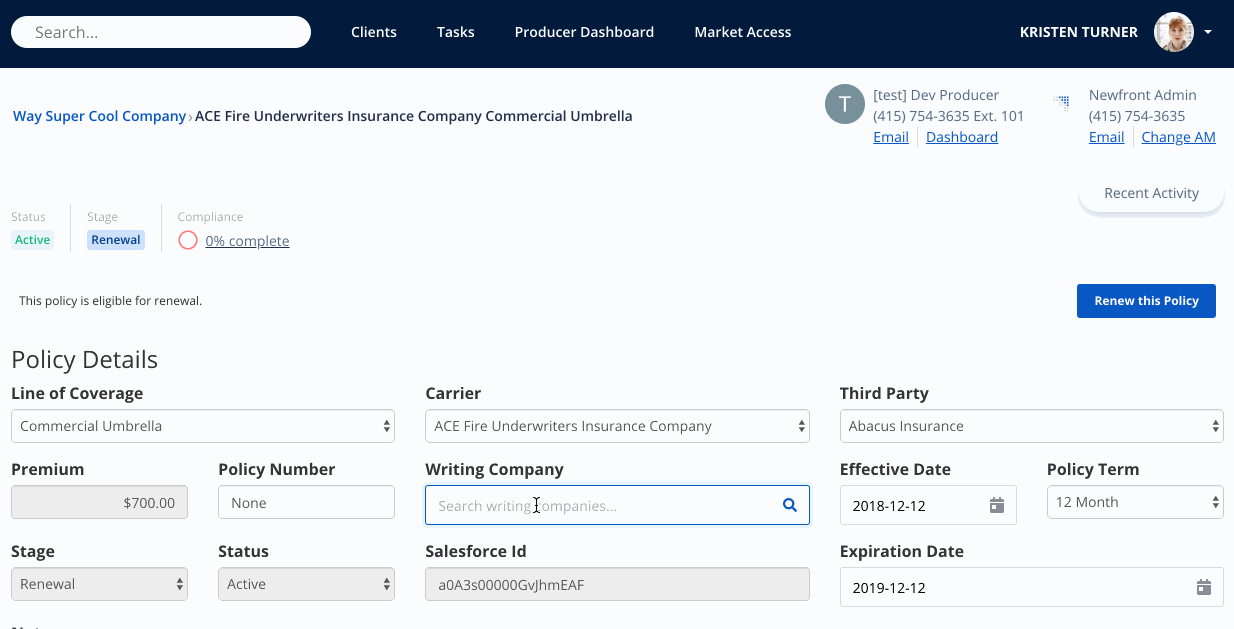
Task: Expand the Third Party dropdown
Action: tap(1031, 426)
